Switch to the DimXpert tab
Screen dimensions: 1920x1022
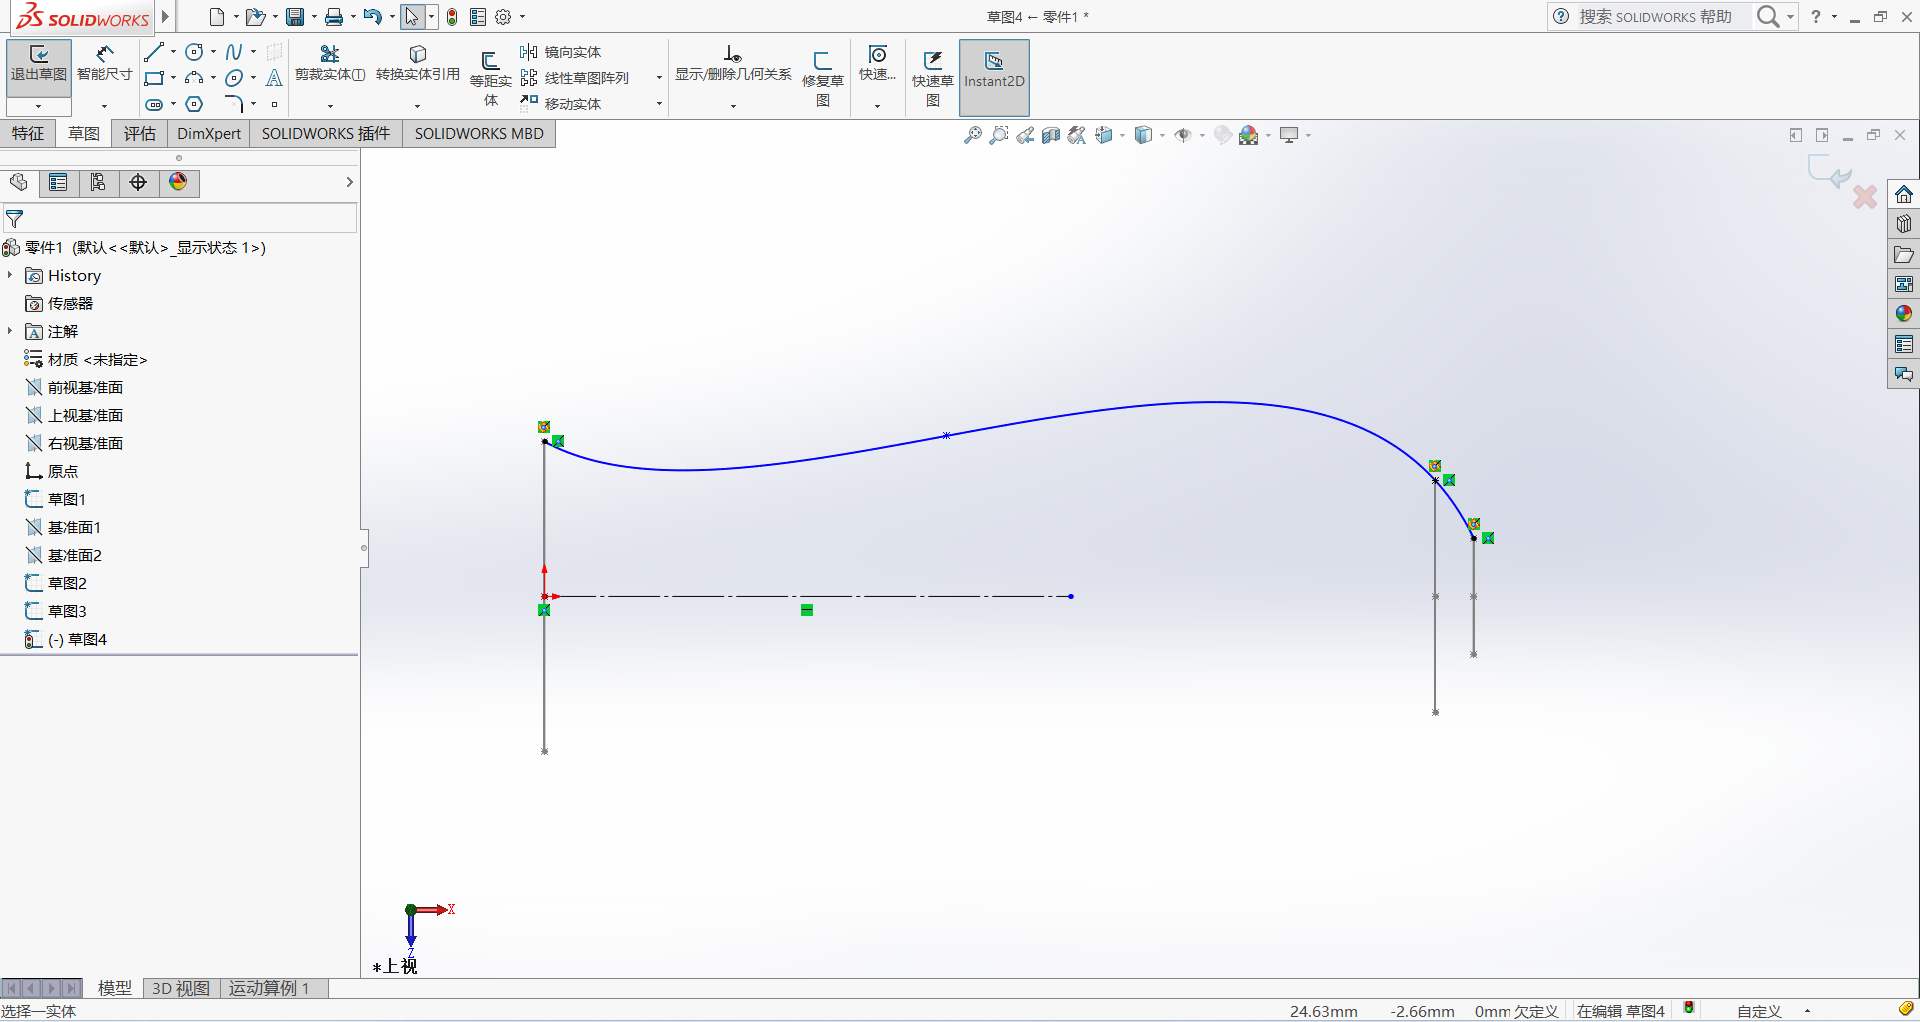pos(209,134)
